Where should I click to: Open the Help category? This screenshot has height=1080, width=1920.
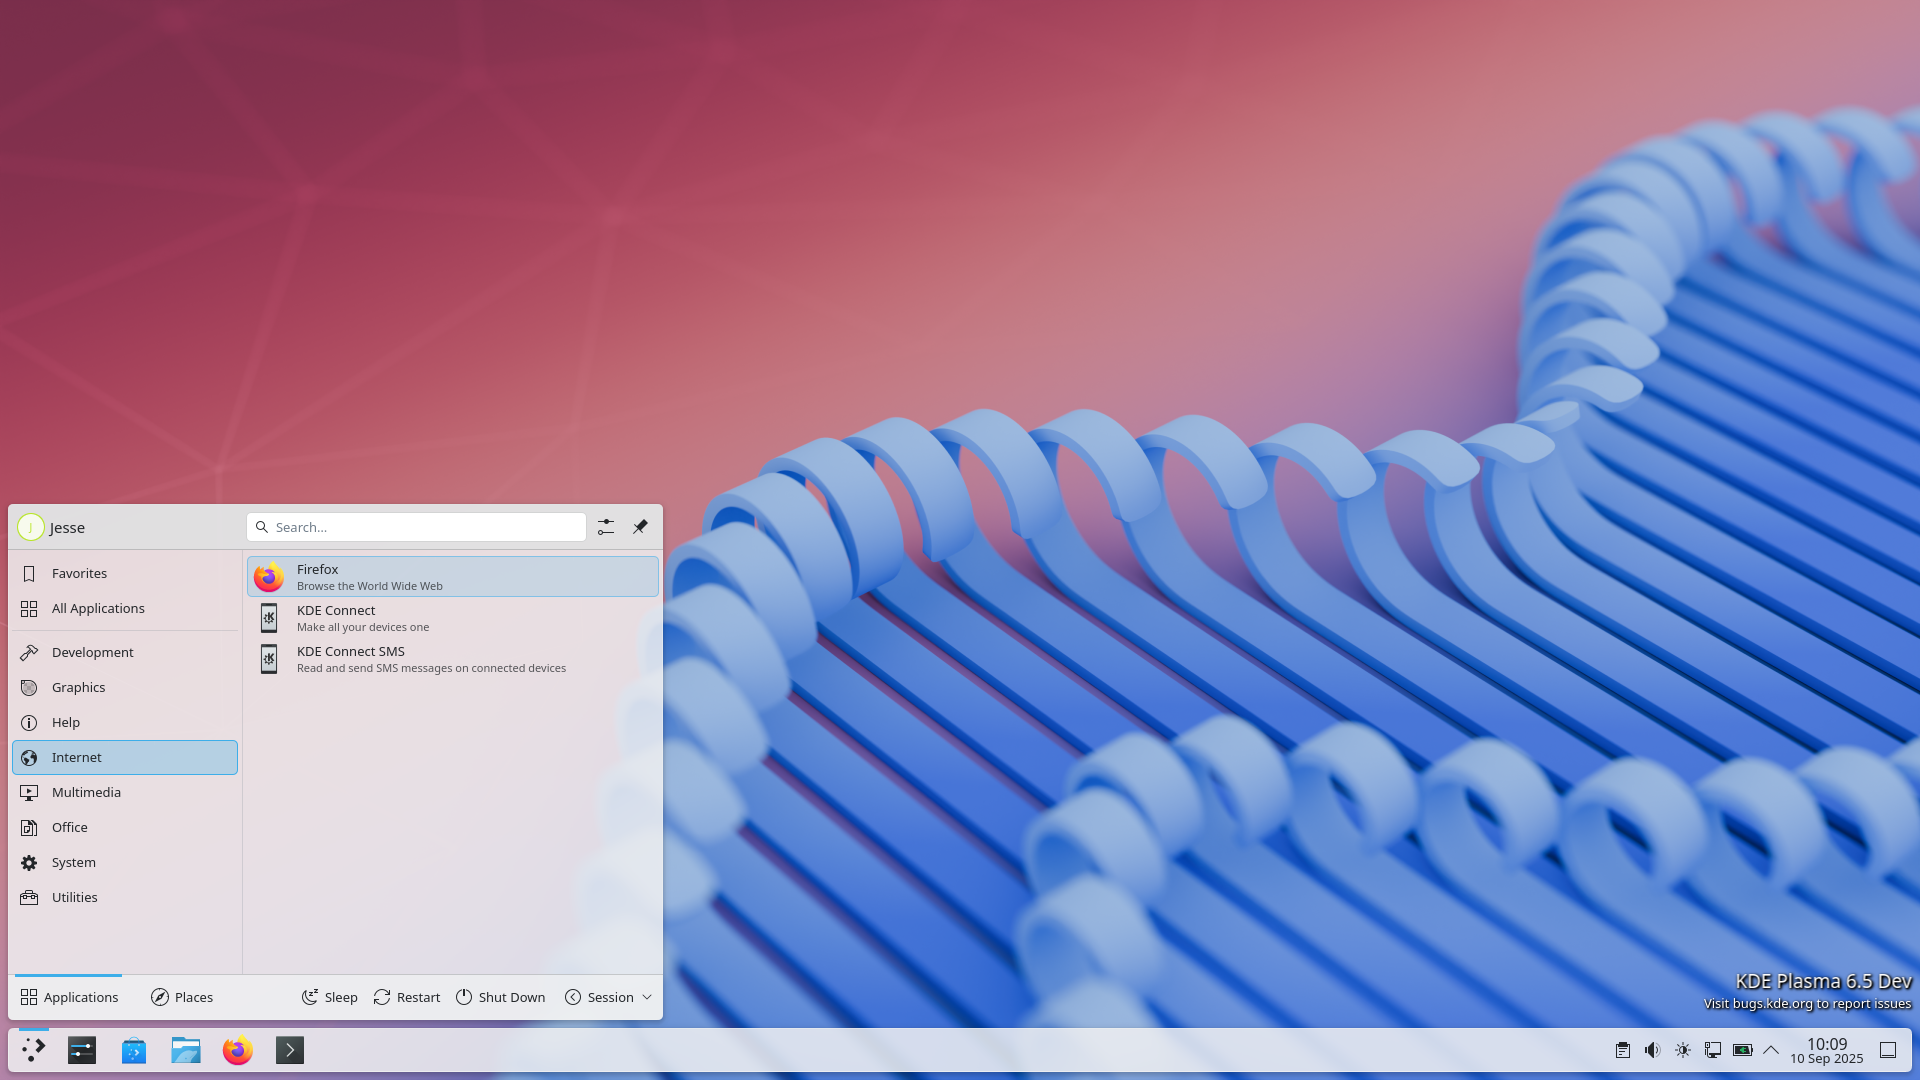pos(125,722)
